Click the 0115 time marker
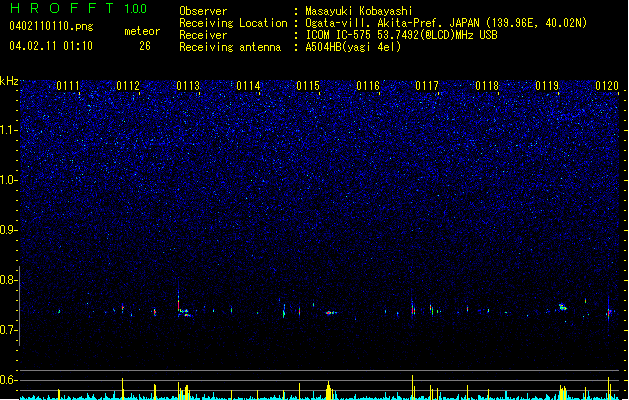 pyautogui.click(x=308, y=86)
